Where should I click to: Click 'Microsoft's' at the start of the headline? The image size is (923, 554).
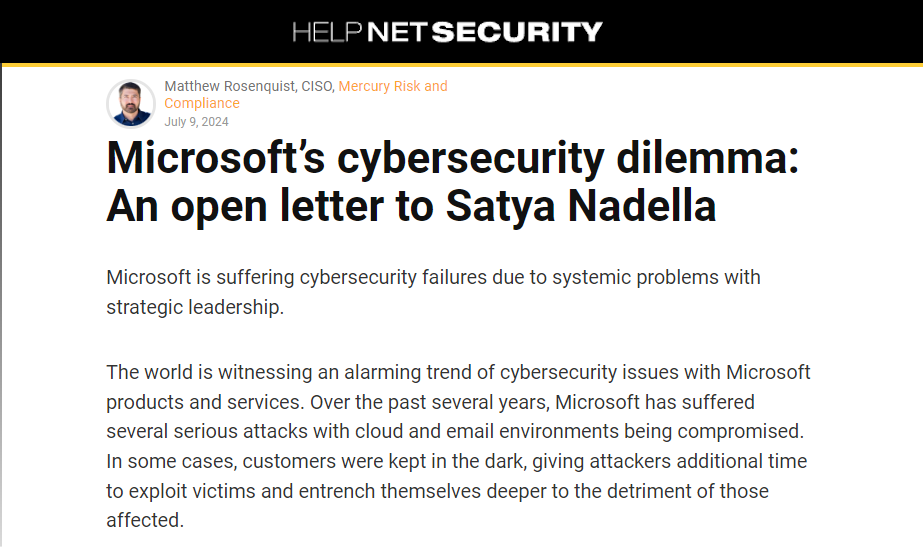point(215,158)
